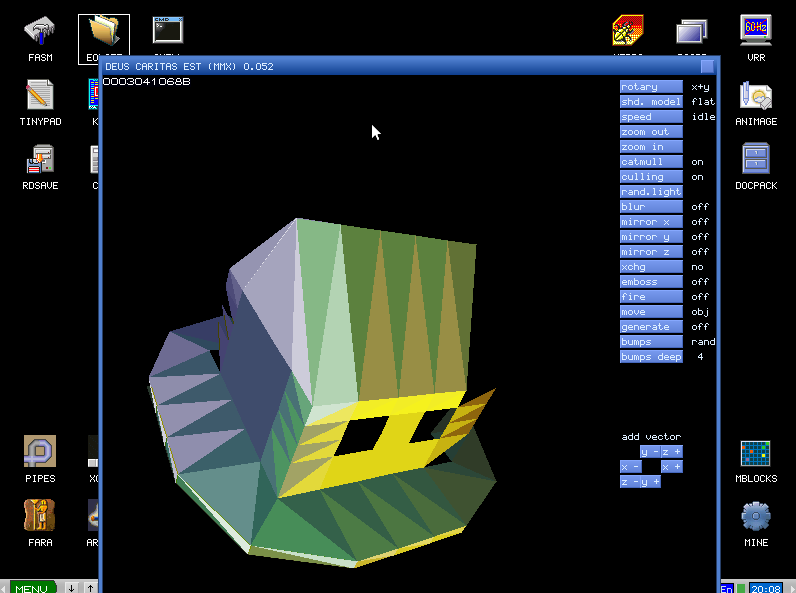Click the 'x +' add vector button
The width and height of the screenshot is (796, 593).
[672, 467]
